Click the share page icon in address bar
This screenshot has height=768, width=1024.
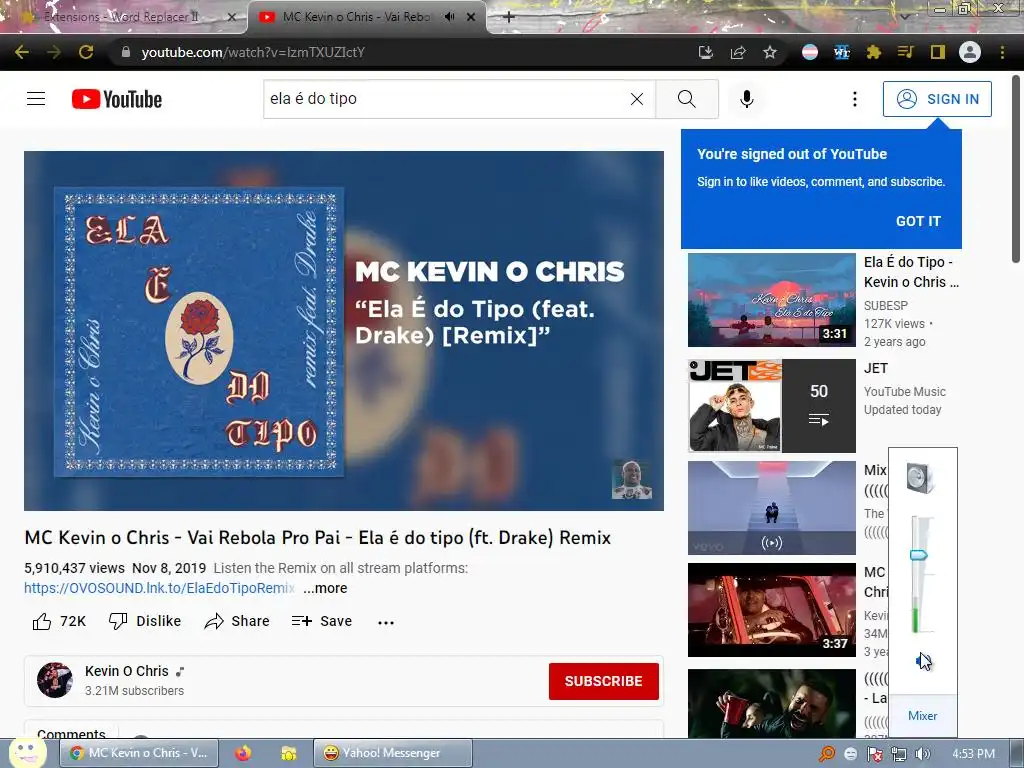pos(738,52)
